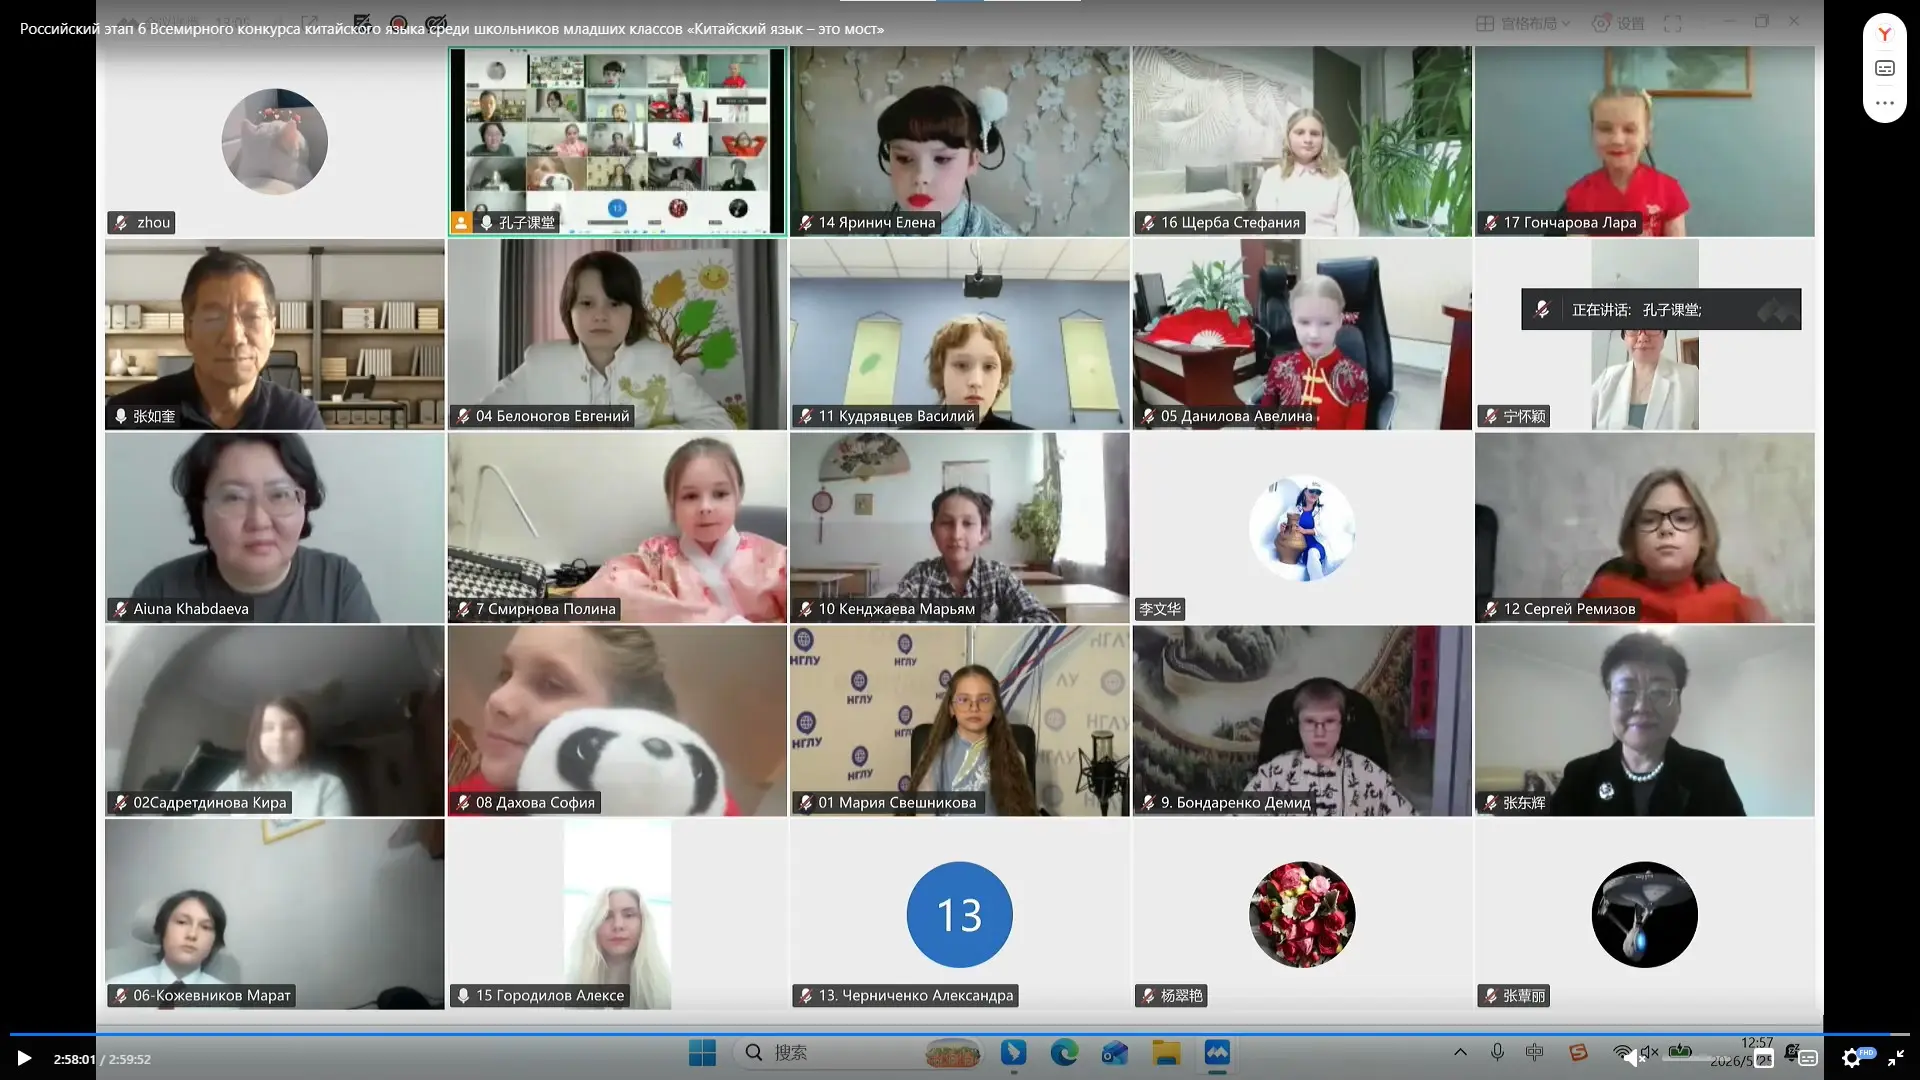The image size is (1920, 1080).
Task: Open the 16 Щерба Стефания video tile
Action: tap(1302, 141)
